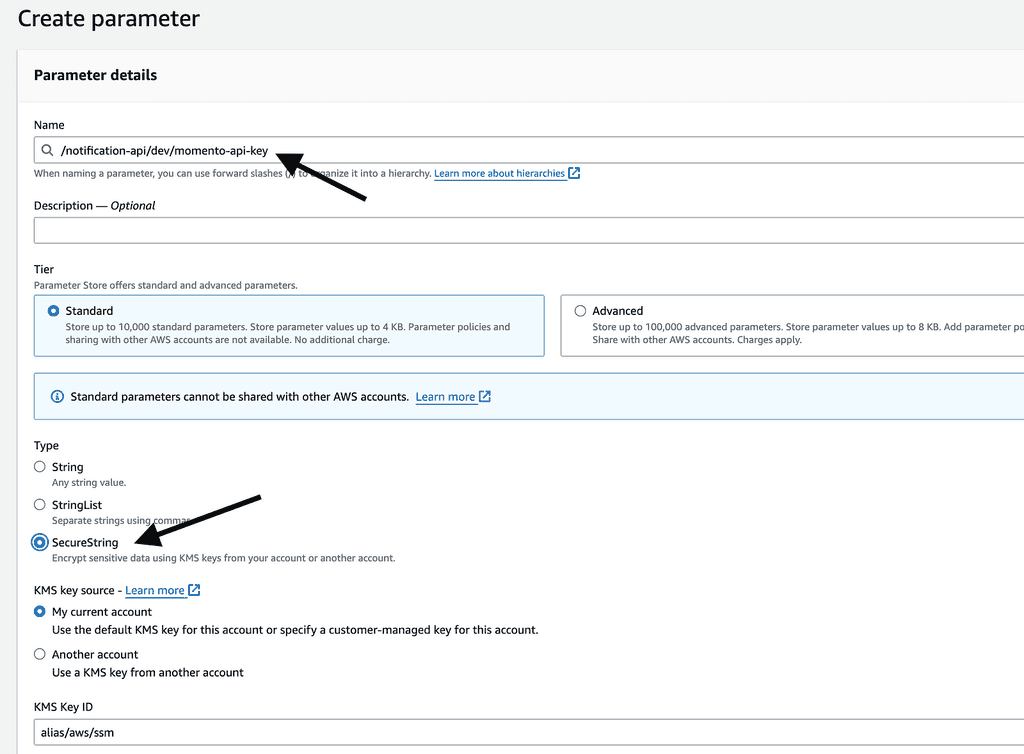Choose the StringList parameter type
This screenshot has width=1024, height=754.
[x=40, y=505]
